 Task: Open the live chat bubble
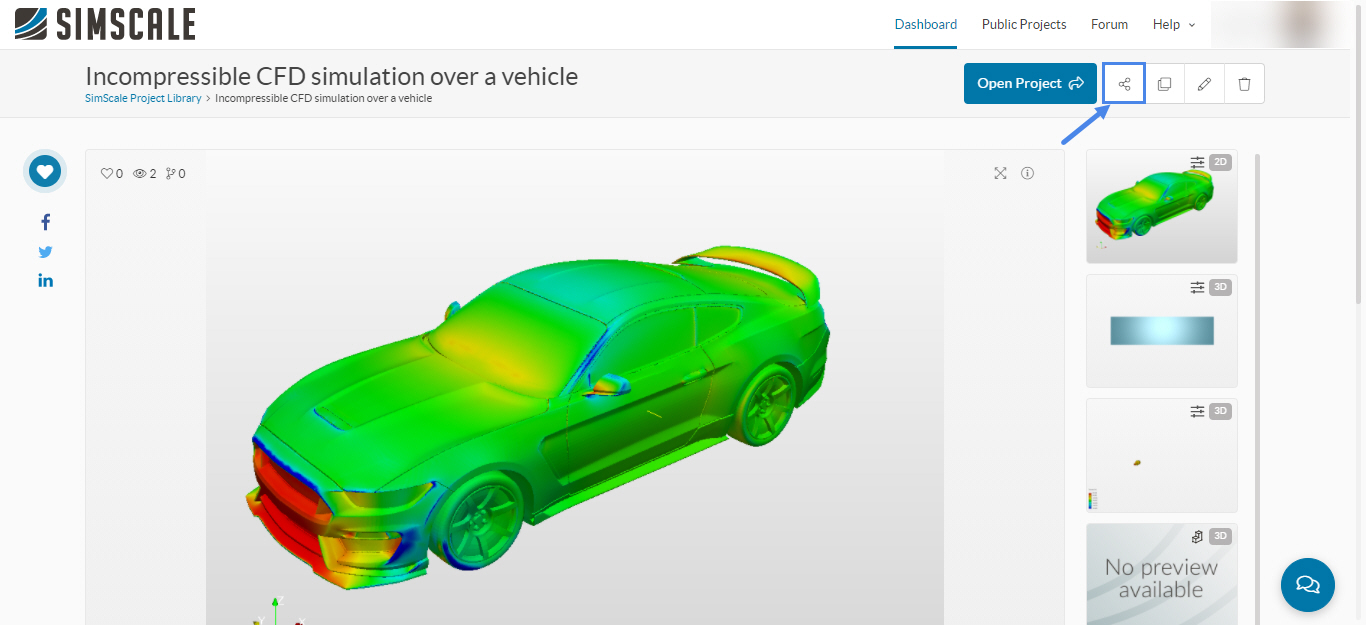point(1307,584)
